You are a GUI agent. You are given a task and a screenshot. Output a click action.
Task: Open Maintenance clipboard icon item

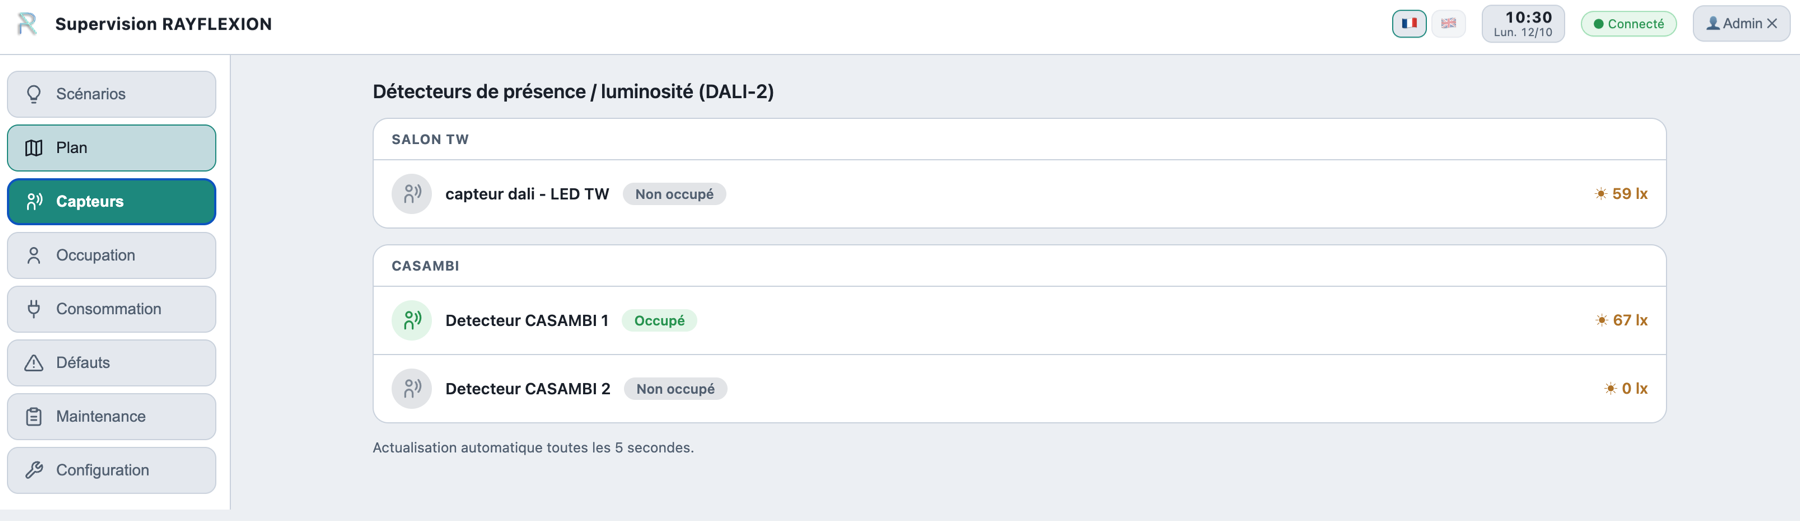point(34,416)
